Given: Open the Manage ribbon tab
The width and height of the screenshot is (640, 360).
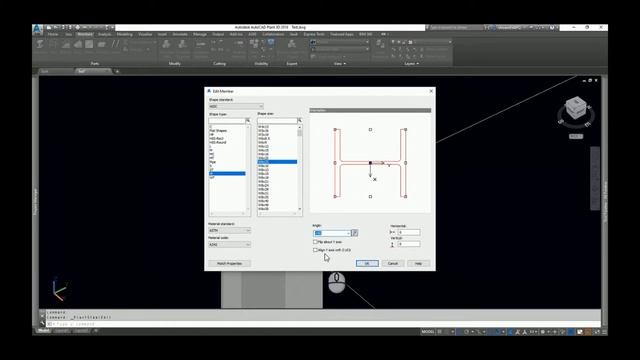Looking at the screenshot, I should (x=200, y=35).
